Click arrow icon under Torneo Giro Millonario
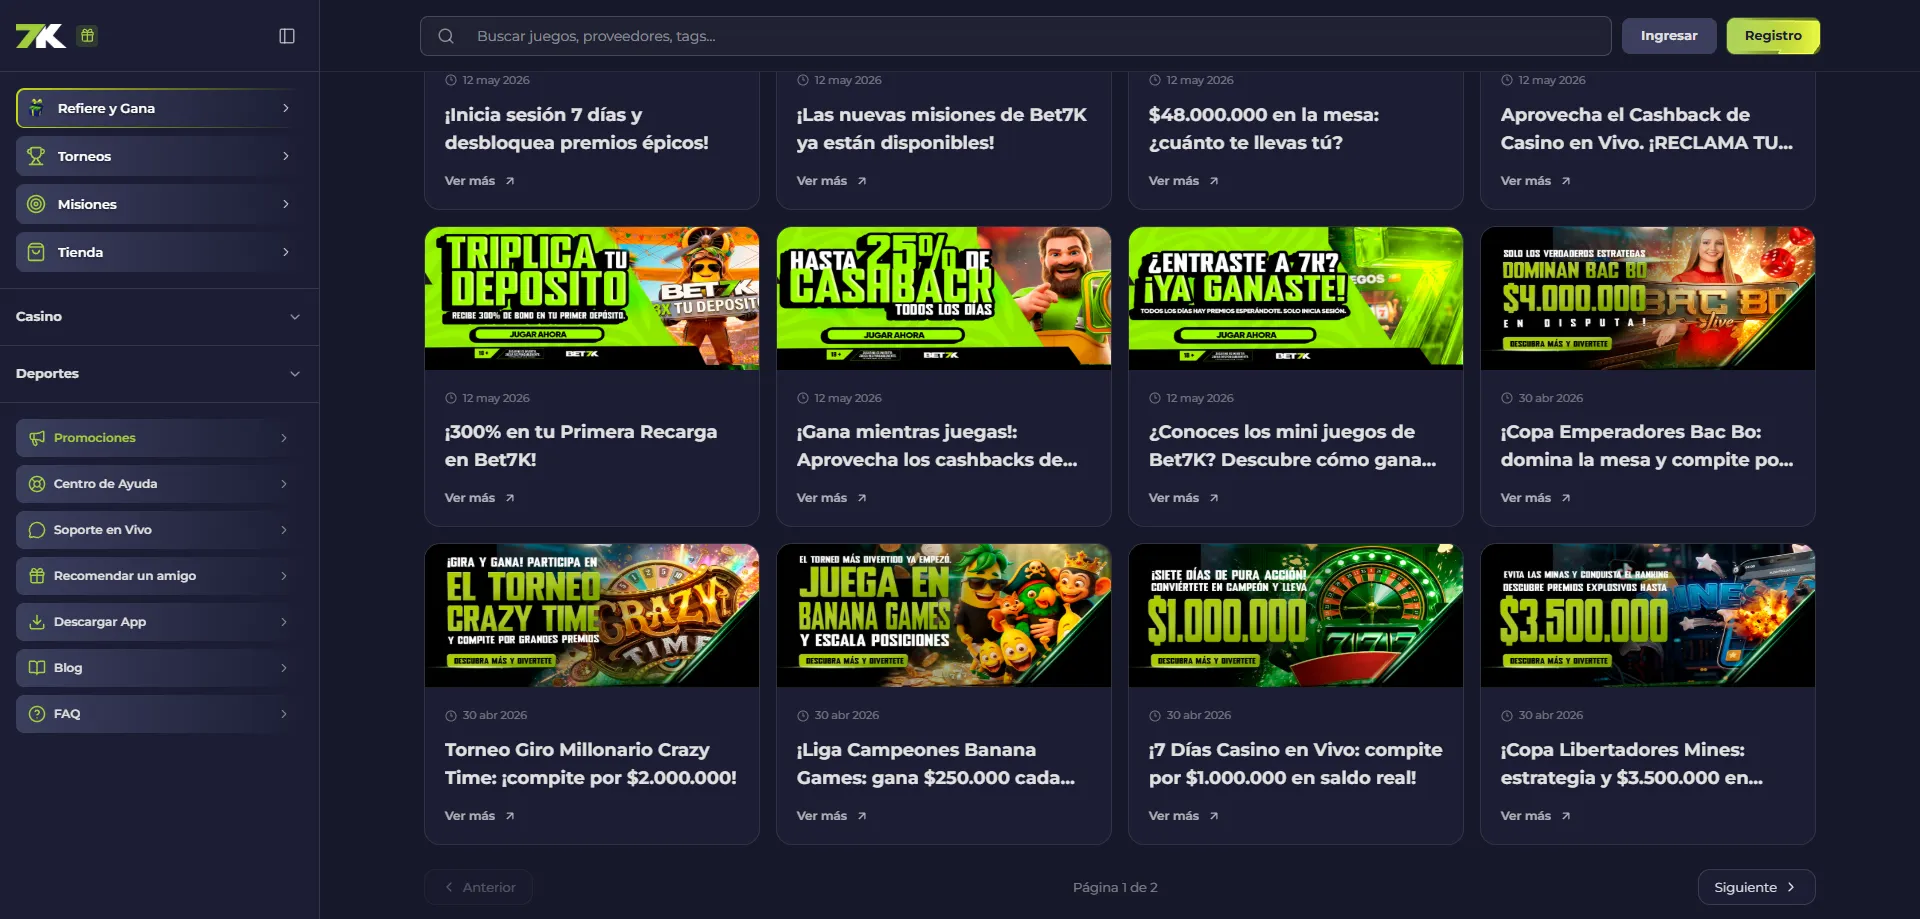The width and height of the screenshot is (1920, 919). tap(510, 816)
